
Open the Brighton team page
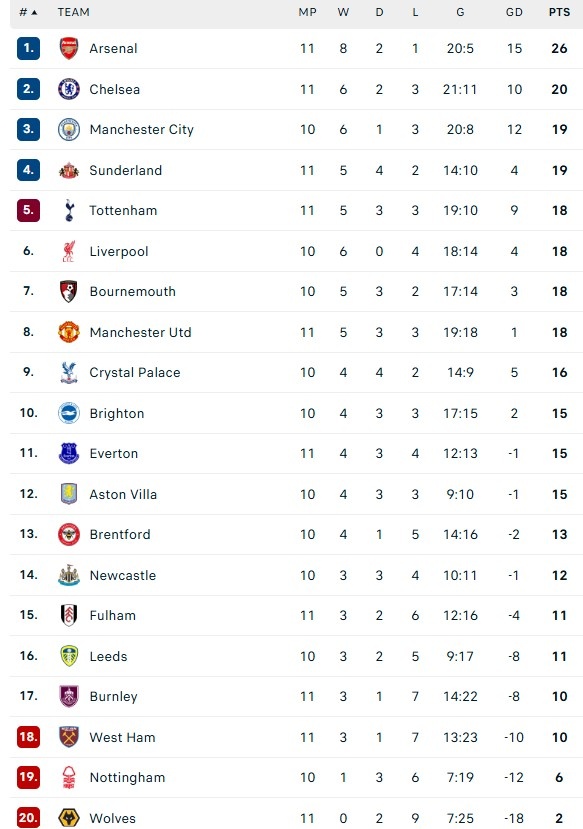(117, 413)
